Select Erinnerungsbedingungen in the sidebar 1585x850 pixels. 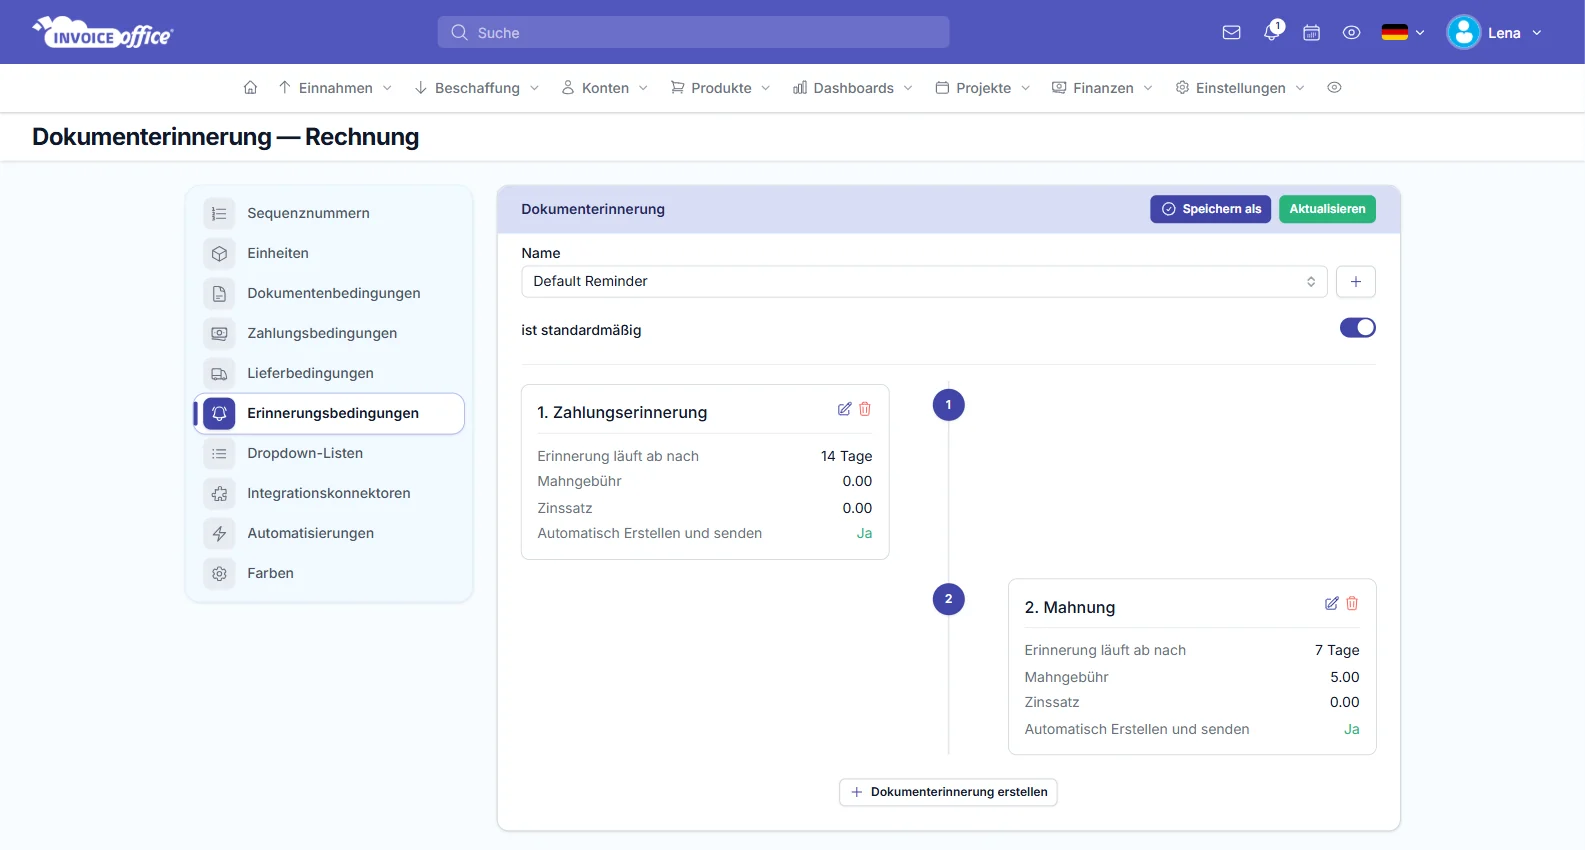[329, 413]
